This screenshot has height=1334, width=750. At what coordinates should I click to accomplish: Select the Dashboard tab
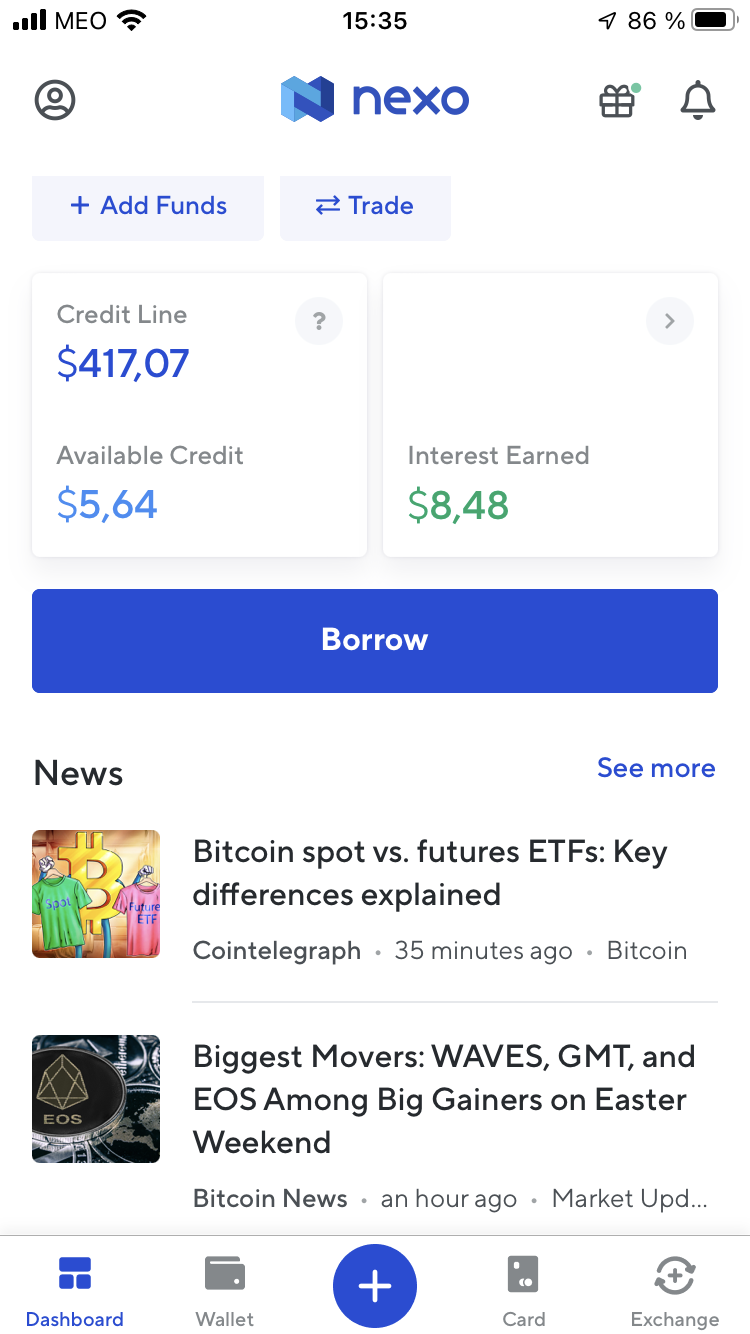tap(75, 1288)
